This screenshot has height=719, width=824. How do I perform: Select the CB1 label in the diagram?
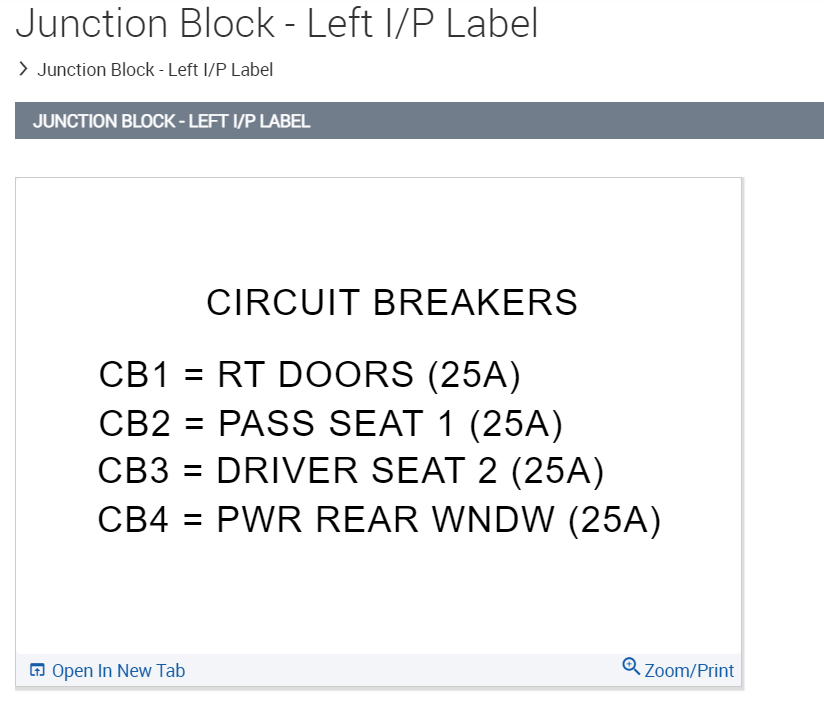tap(136, 375)
